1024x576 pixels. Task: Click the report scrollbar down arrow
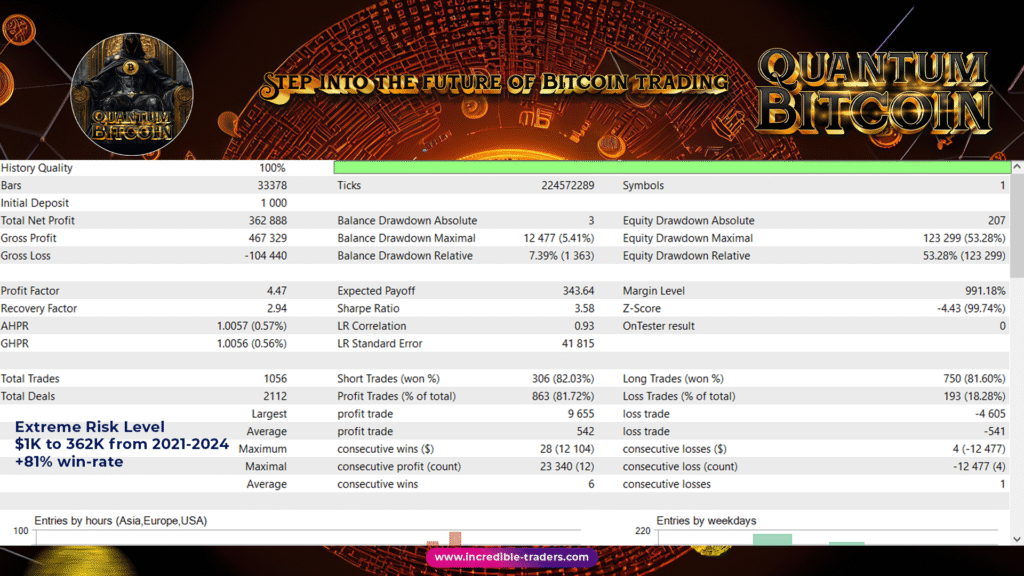[1017, 539]
